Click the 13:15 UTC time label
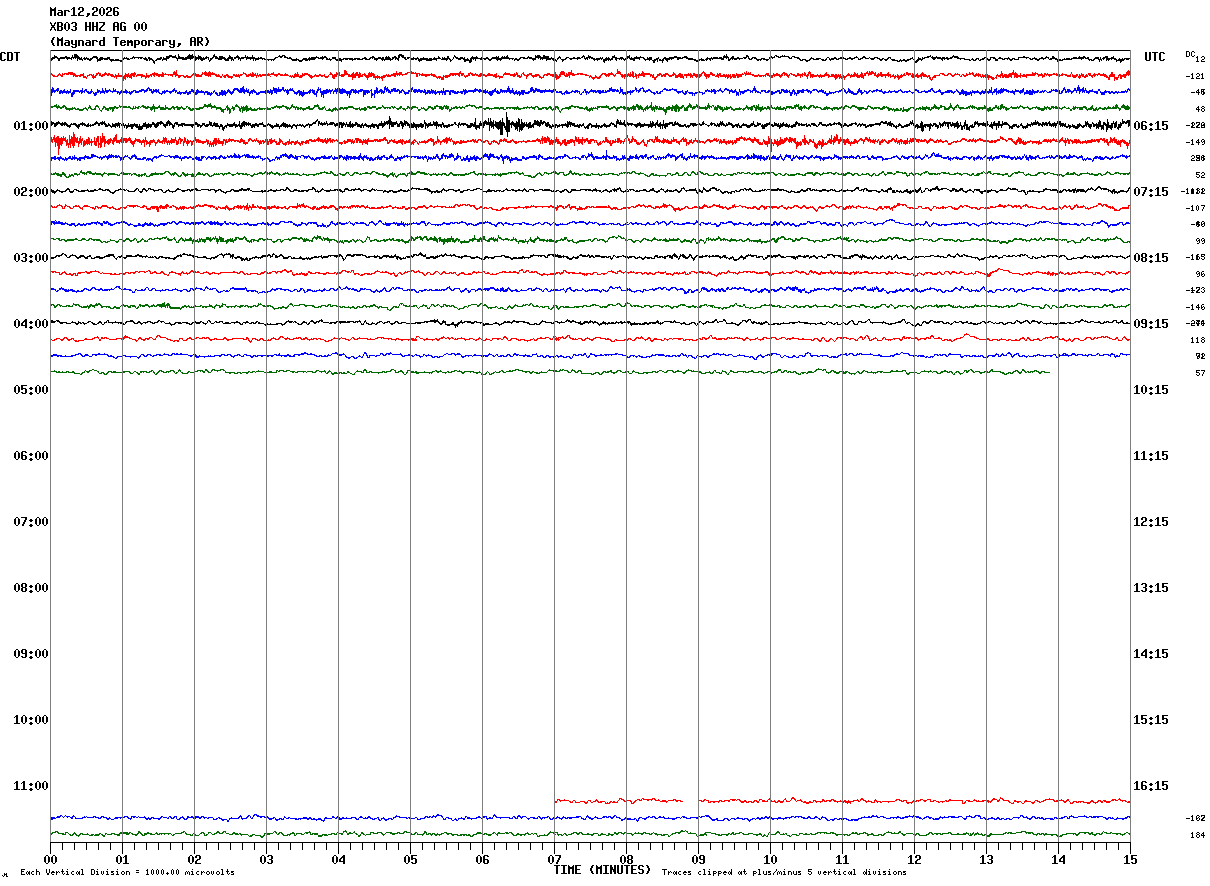Image resolution: width=1210 pixels, height=886 pixels. [x=1151, y=588]
